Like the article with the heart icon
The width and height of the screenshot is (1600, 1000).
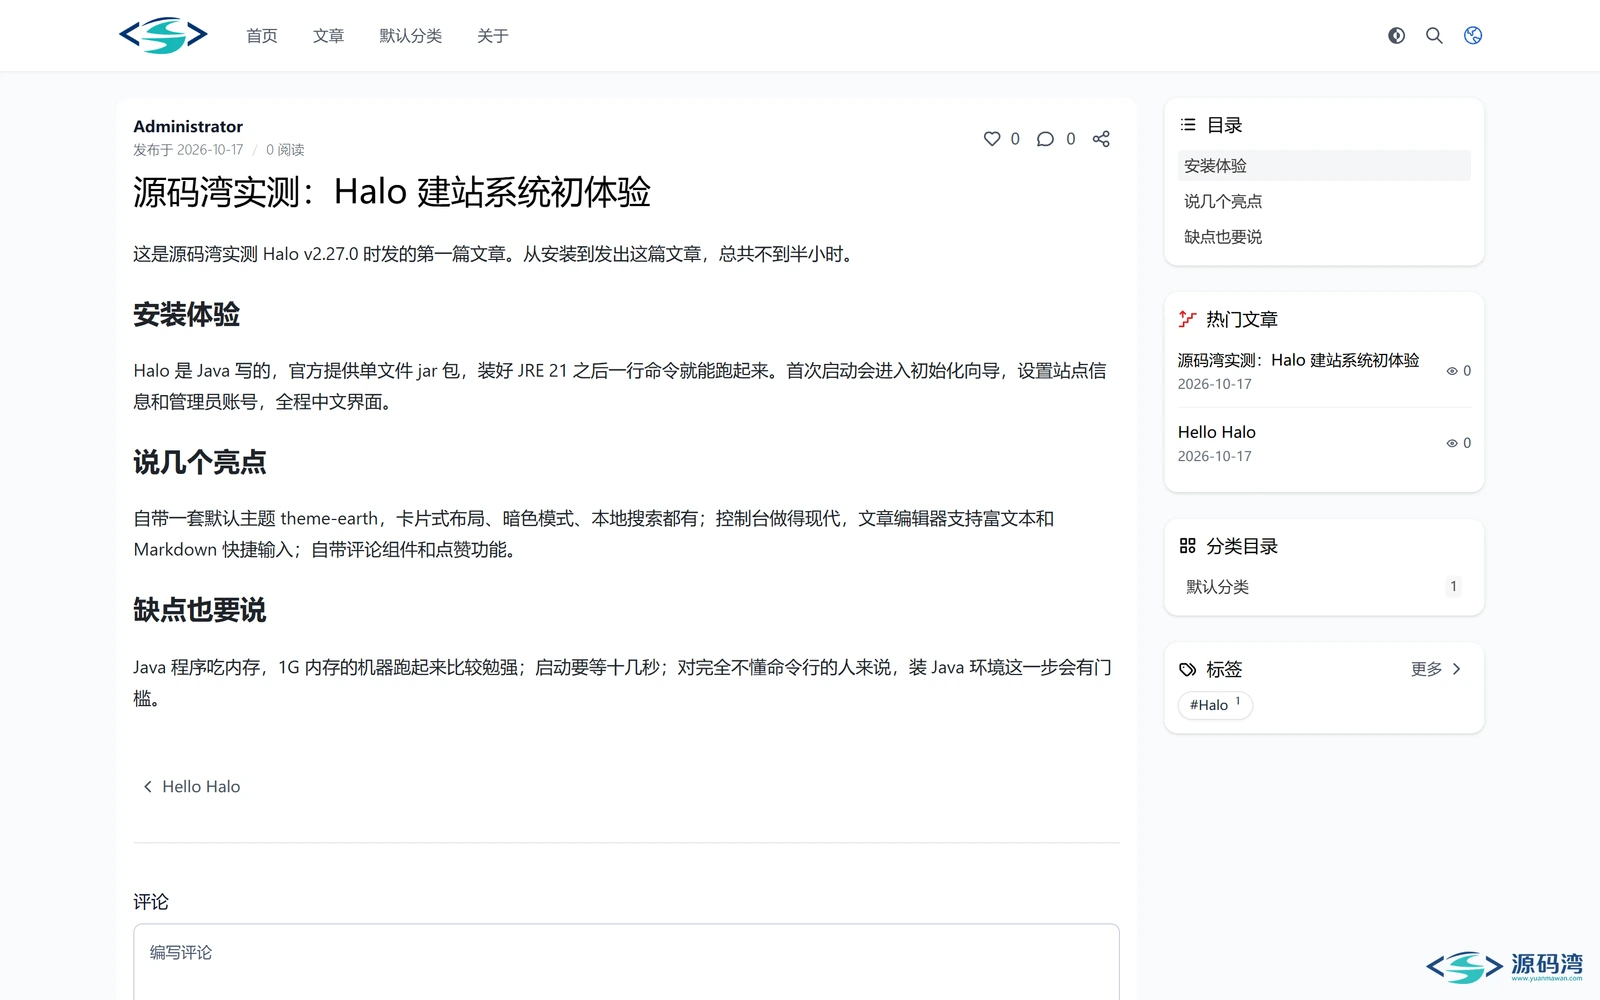point(992,139)
